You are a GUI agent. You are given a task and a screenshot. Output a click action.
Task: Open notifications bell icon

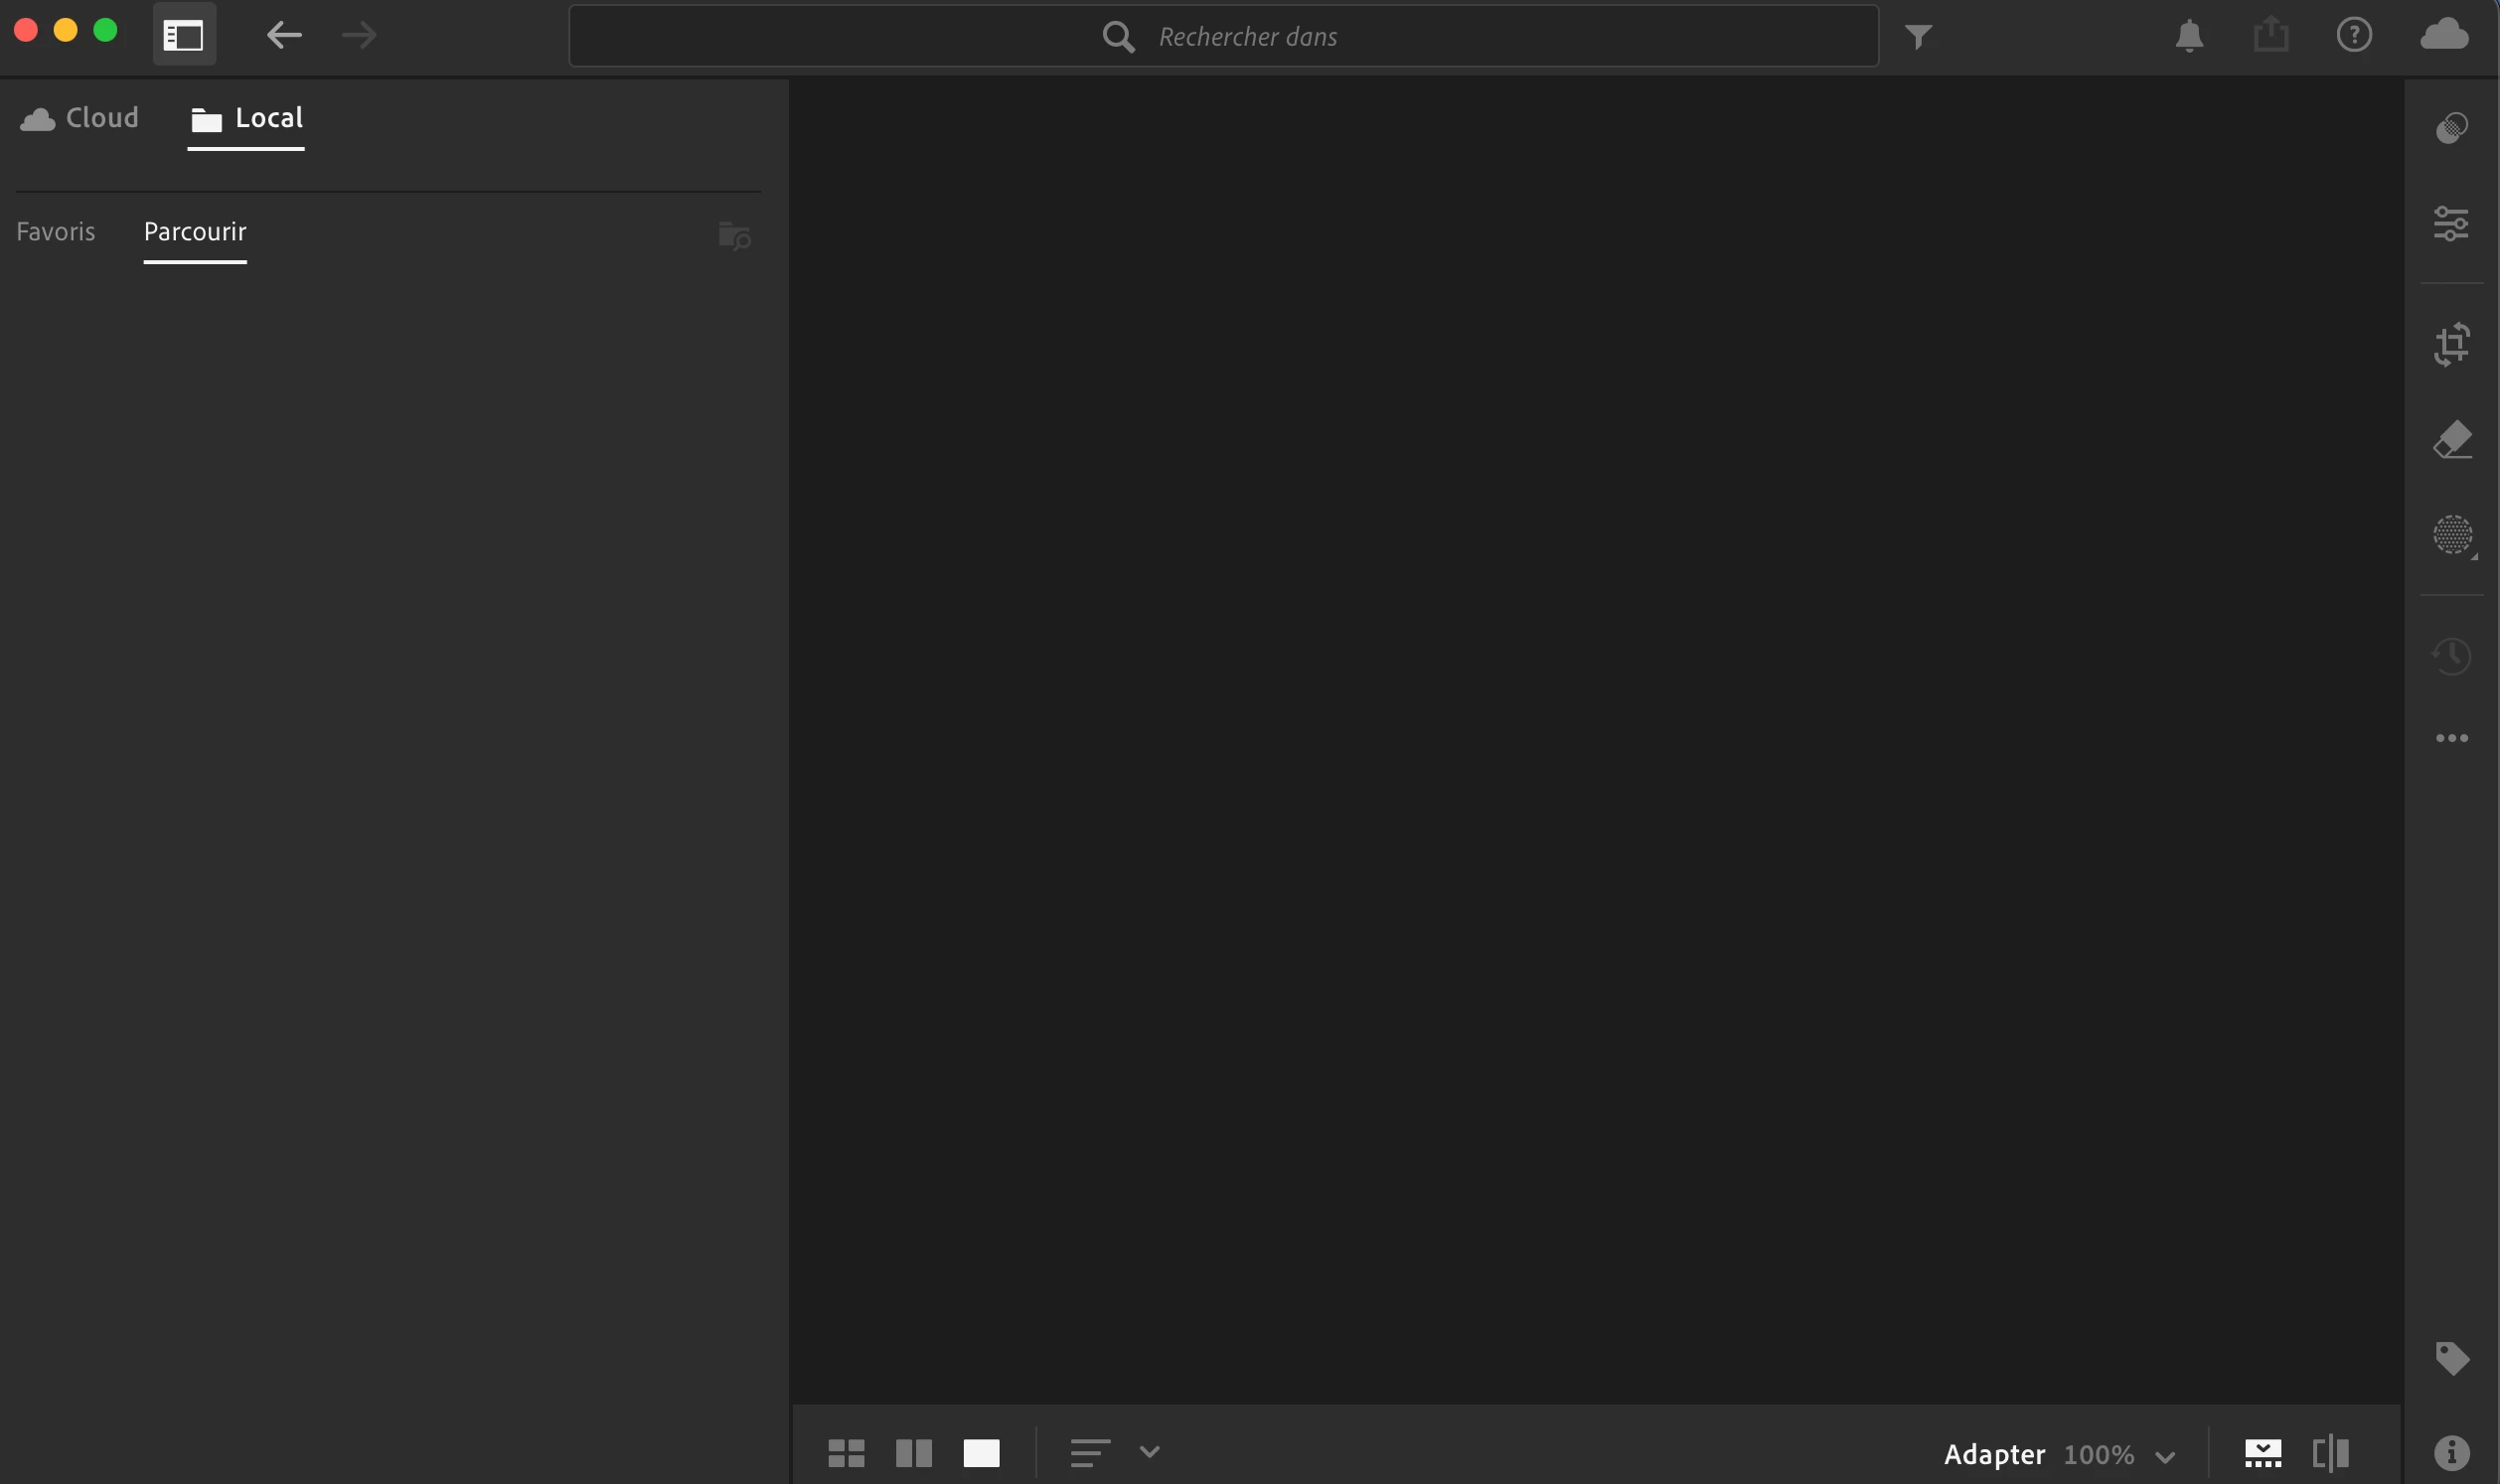[x=2189, y=36]
